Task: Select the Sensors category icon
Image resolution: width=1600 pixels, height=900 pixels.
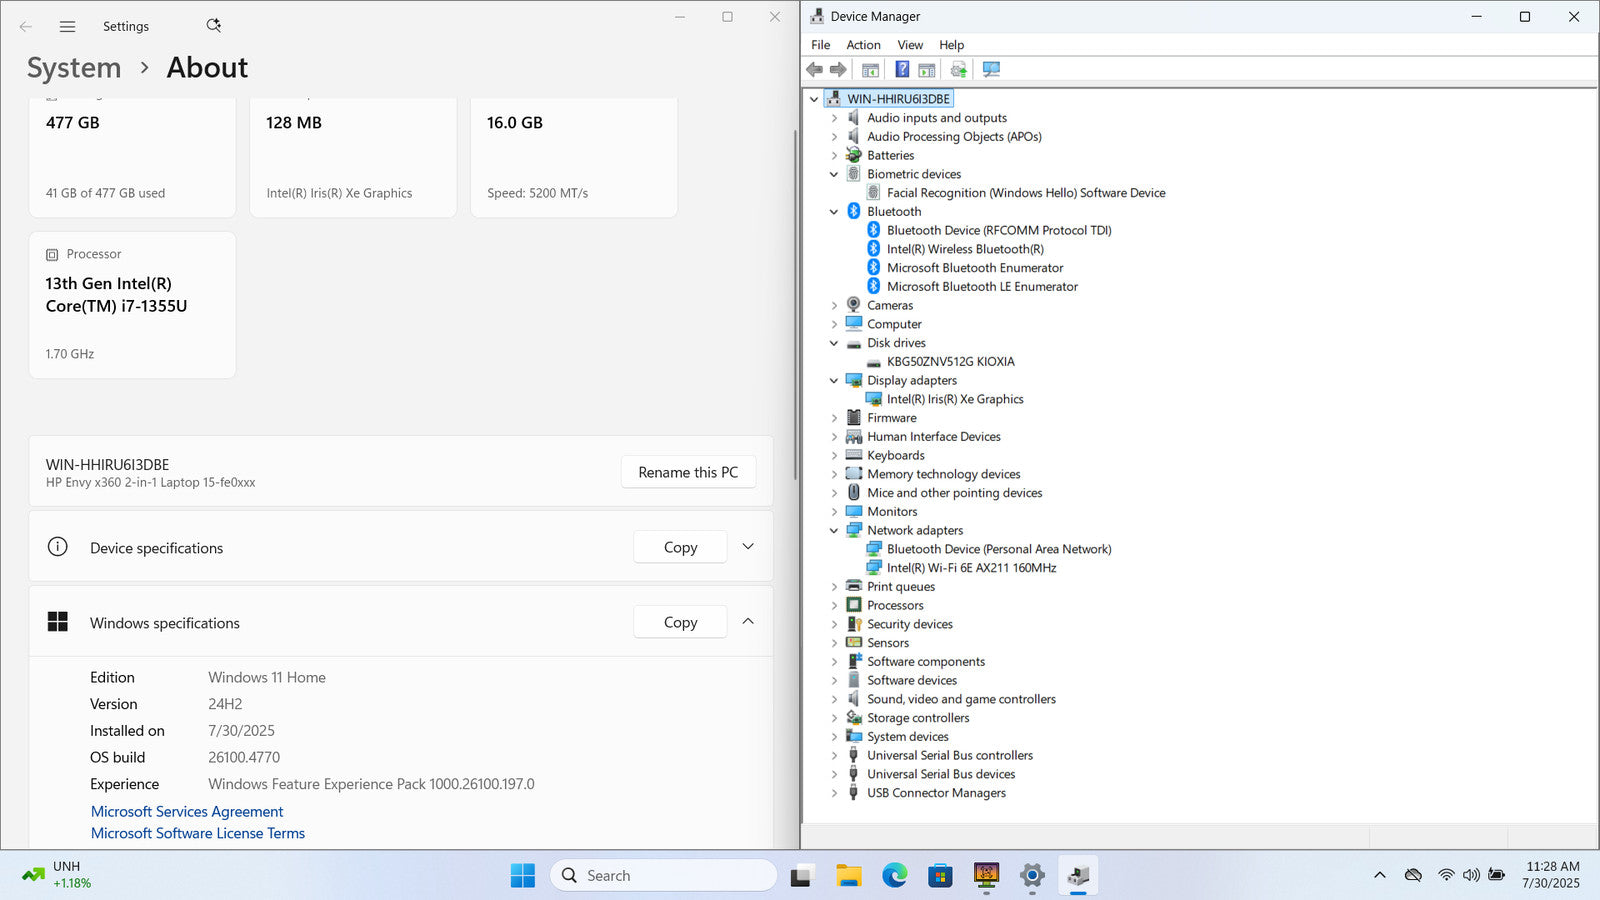Action: pyautogui.click(x=853, y=643)
